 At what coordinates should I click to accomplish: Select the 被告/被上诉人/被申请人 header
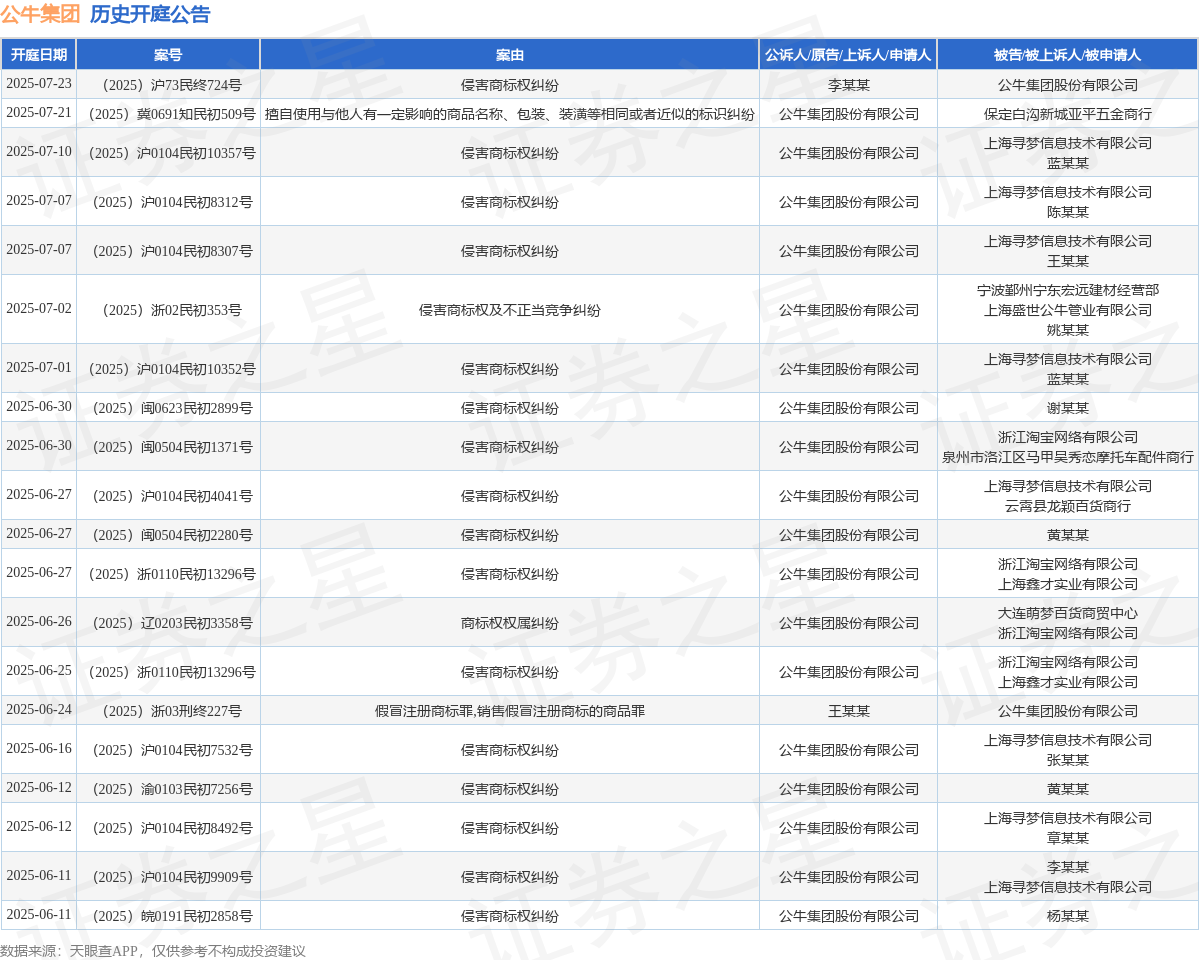point(1067,55)
